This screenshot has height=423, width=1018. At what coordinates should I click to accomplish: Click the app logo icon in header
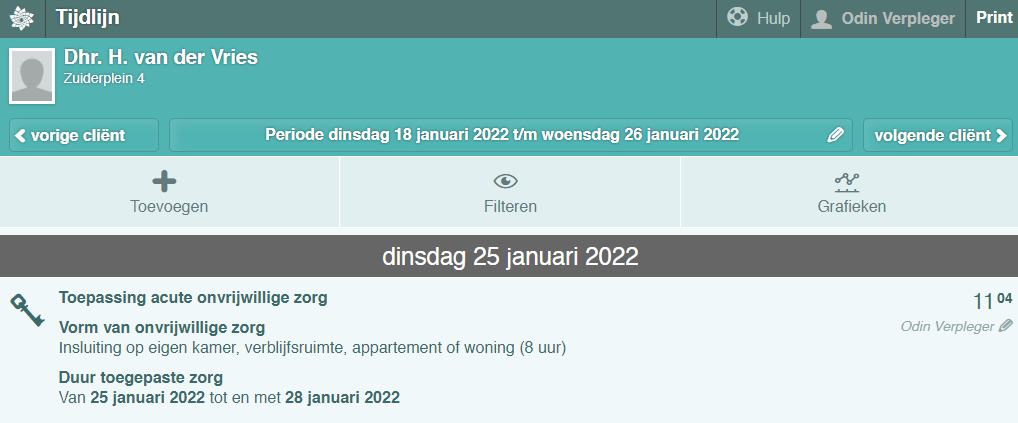pos(22,19)
